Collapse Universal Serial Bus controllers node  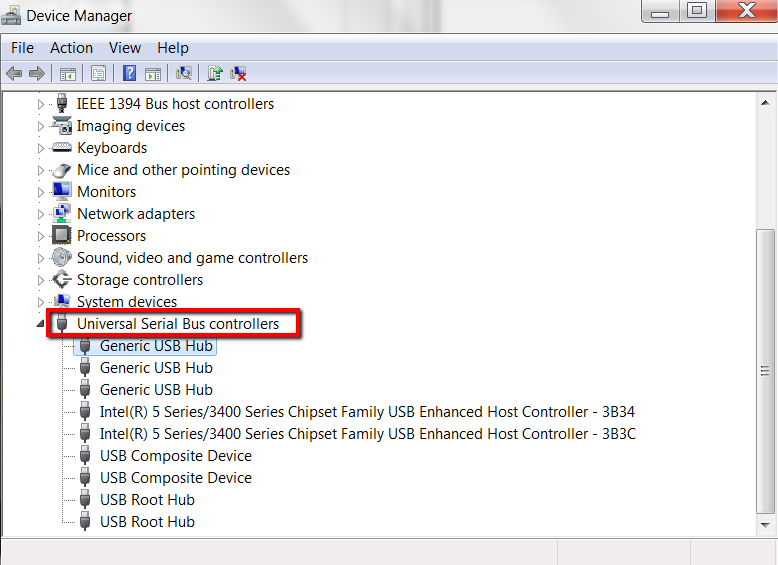click(x=41, y=324)
